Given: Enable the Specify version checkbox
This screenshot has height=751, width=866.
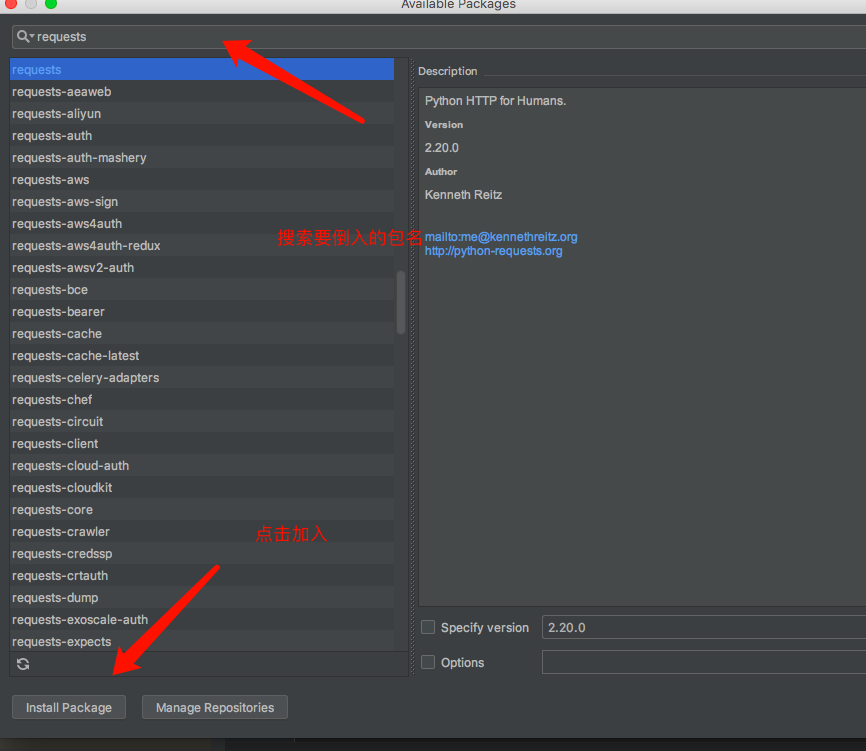Looking at the screenshot, I should tap(428, 627).
